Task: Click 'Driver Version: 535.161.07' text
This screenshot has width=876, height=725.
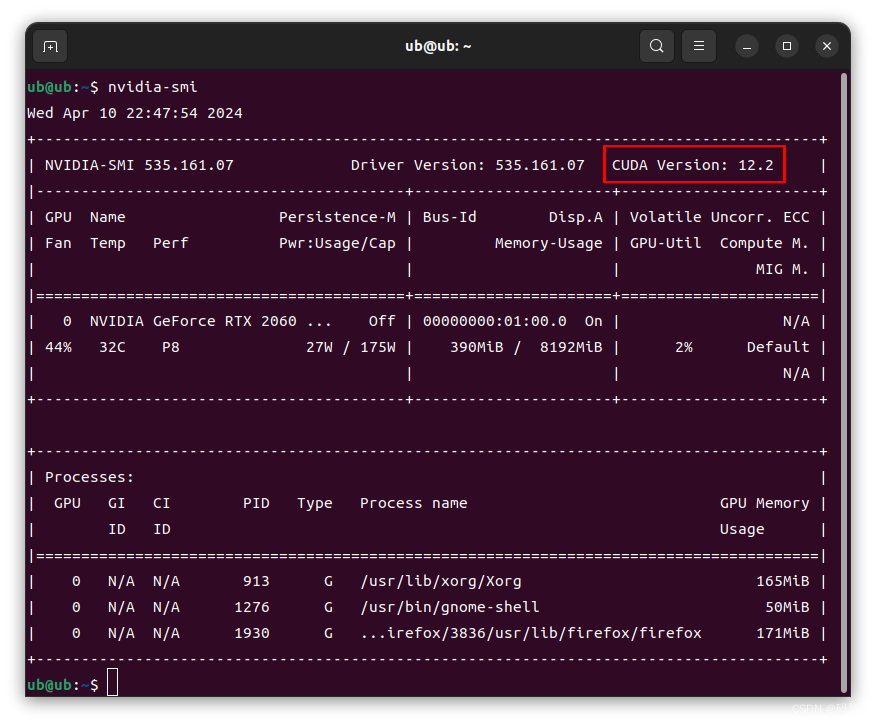Action: 468,165
